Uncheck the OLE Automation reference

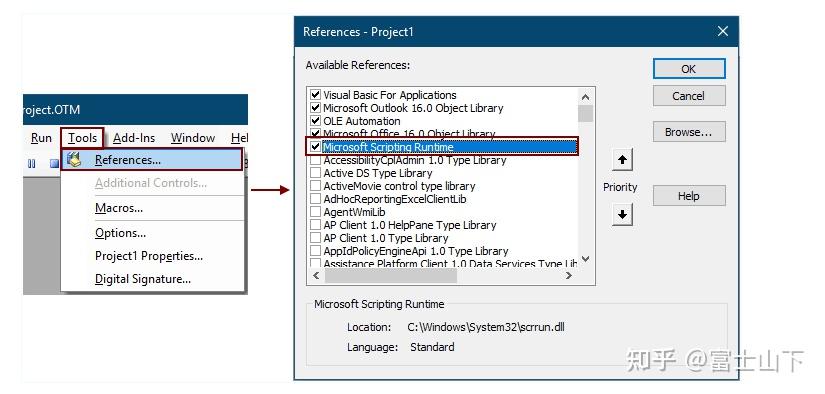pos(315,120)
